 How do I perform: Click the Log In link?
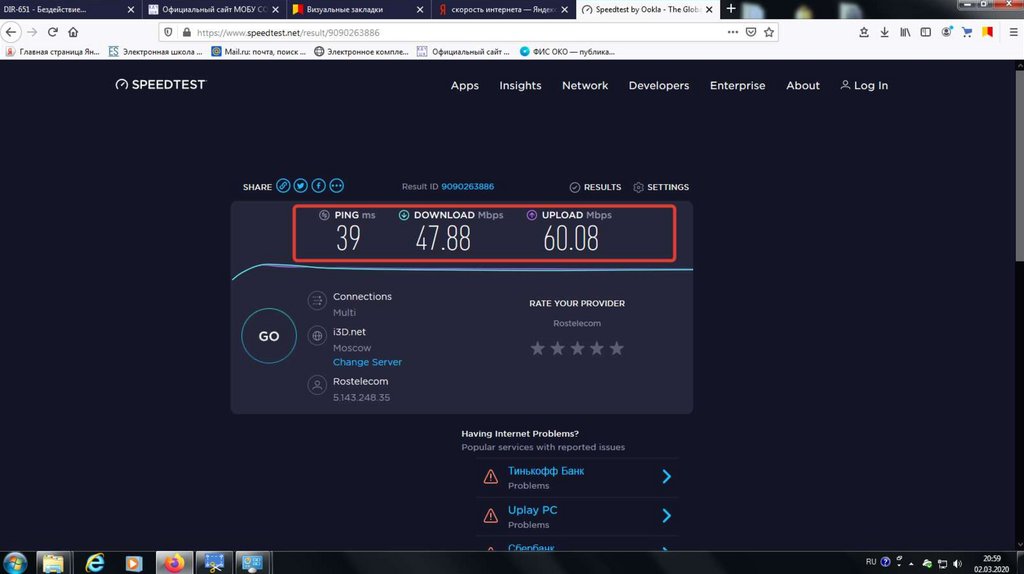864,86
